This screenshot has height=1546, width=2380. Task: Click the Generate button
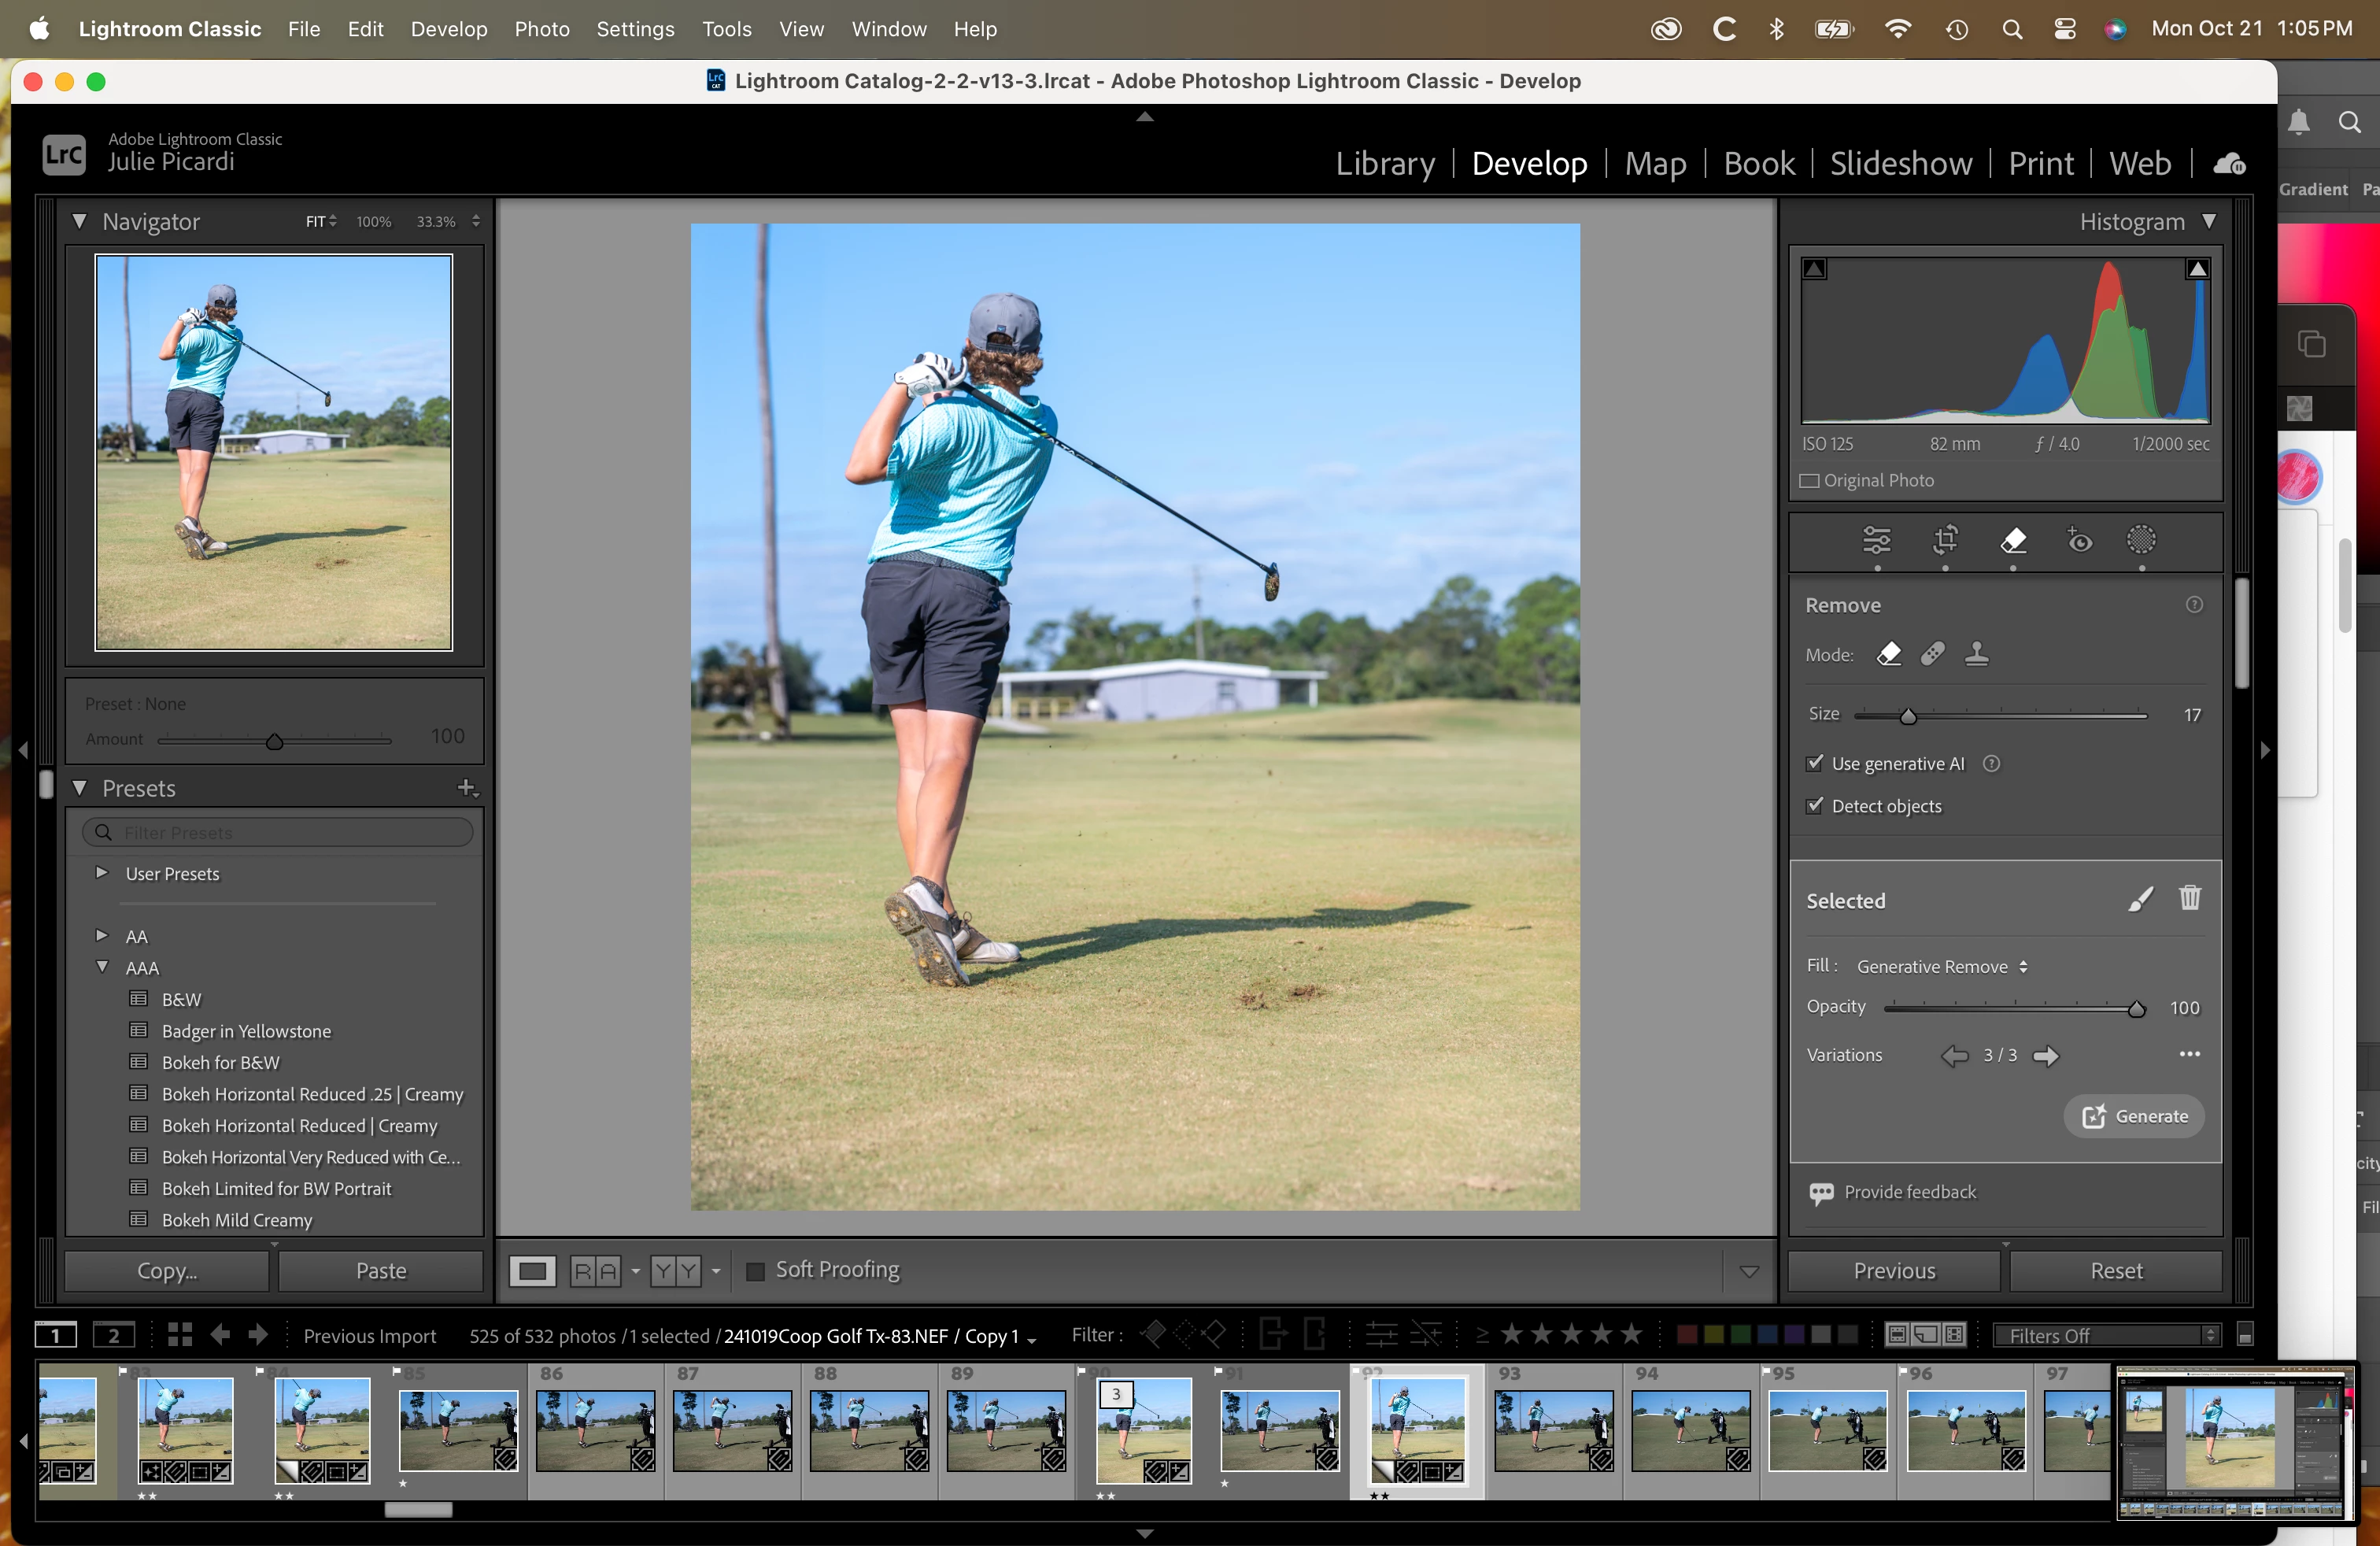pyautogui.click(x=2134, y=1116)
